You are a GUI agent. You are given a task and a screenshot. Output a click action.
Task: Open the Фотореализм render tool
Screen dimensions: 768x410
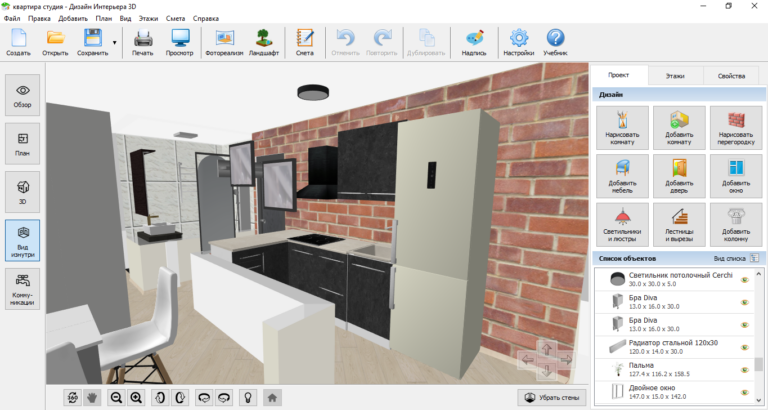coord(224,43)
